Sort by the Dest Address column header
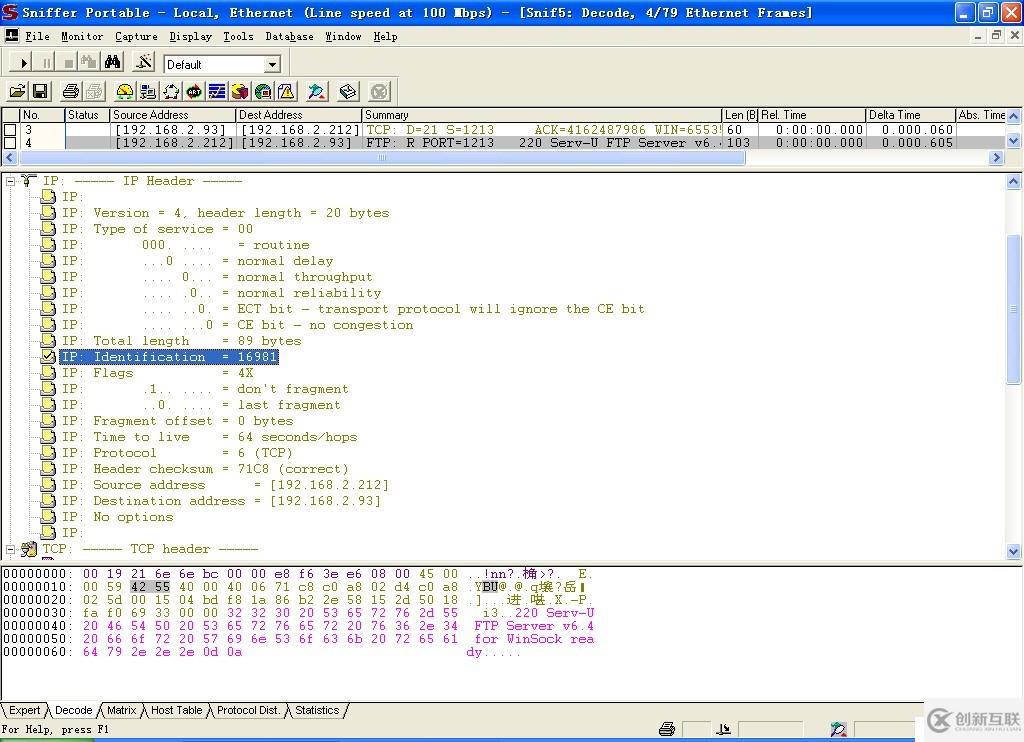The height and width of the screenshot is (742, 1024). coord(298,115)
